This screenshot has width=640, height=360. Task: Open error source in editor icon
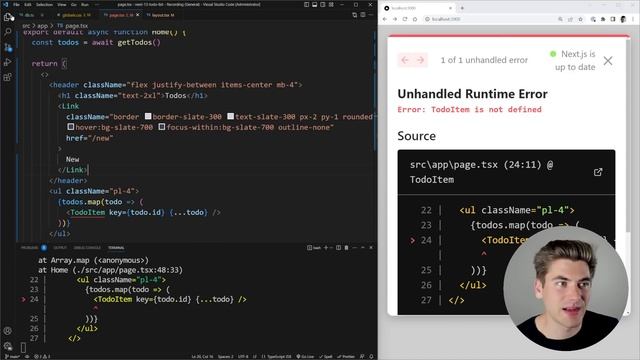[x=598, y=172]
